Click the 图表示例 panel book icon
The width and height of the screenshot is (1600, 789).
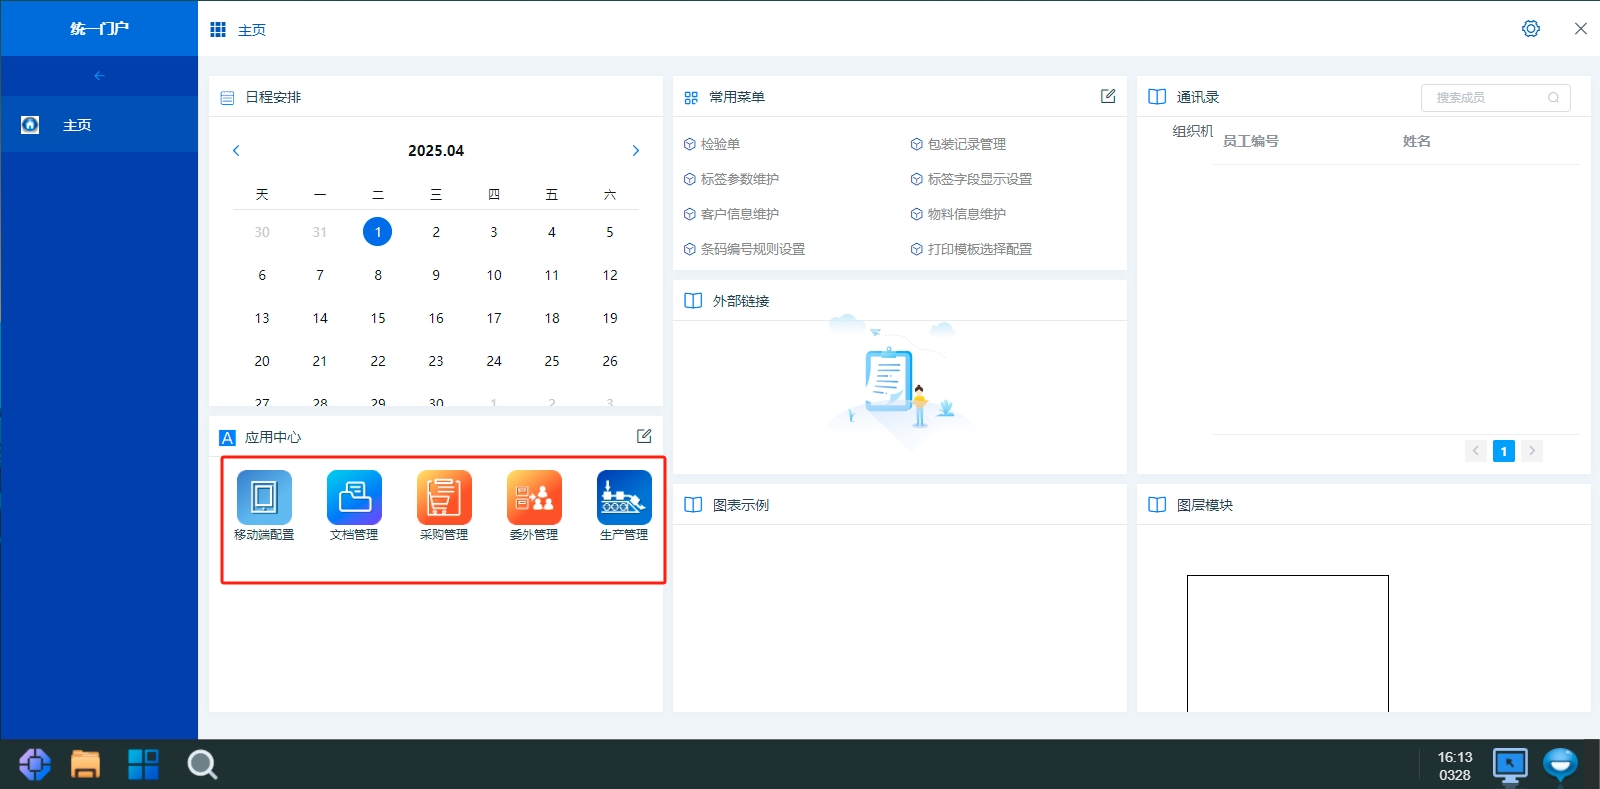pos(693,505)
